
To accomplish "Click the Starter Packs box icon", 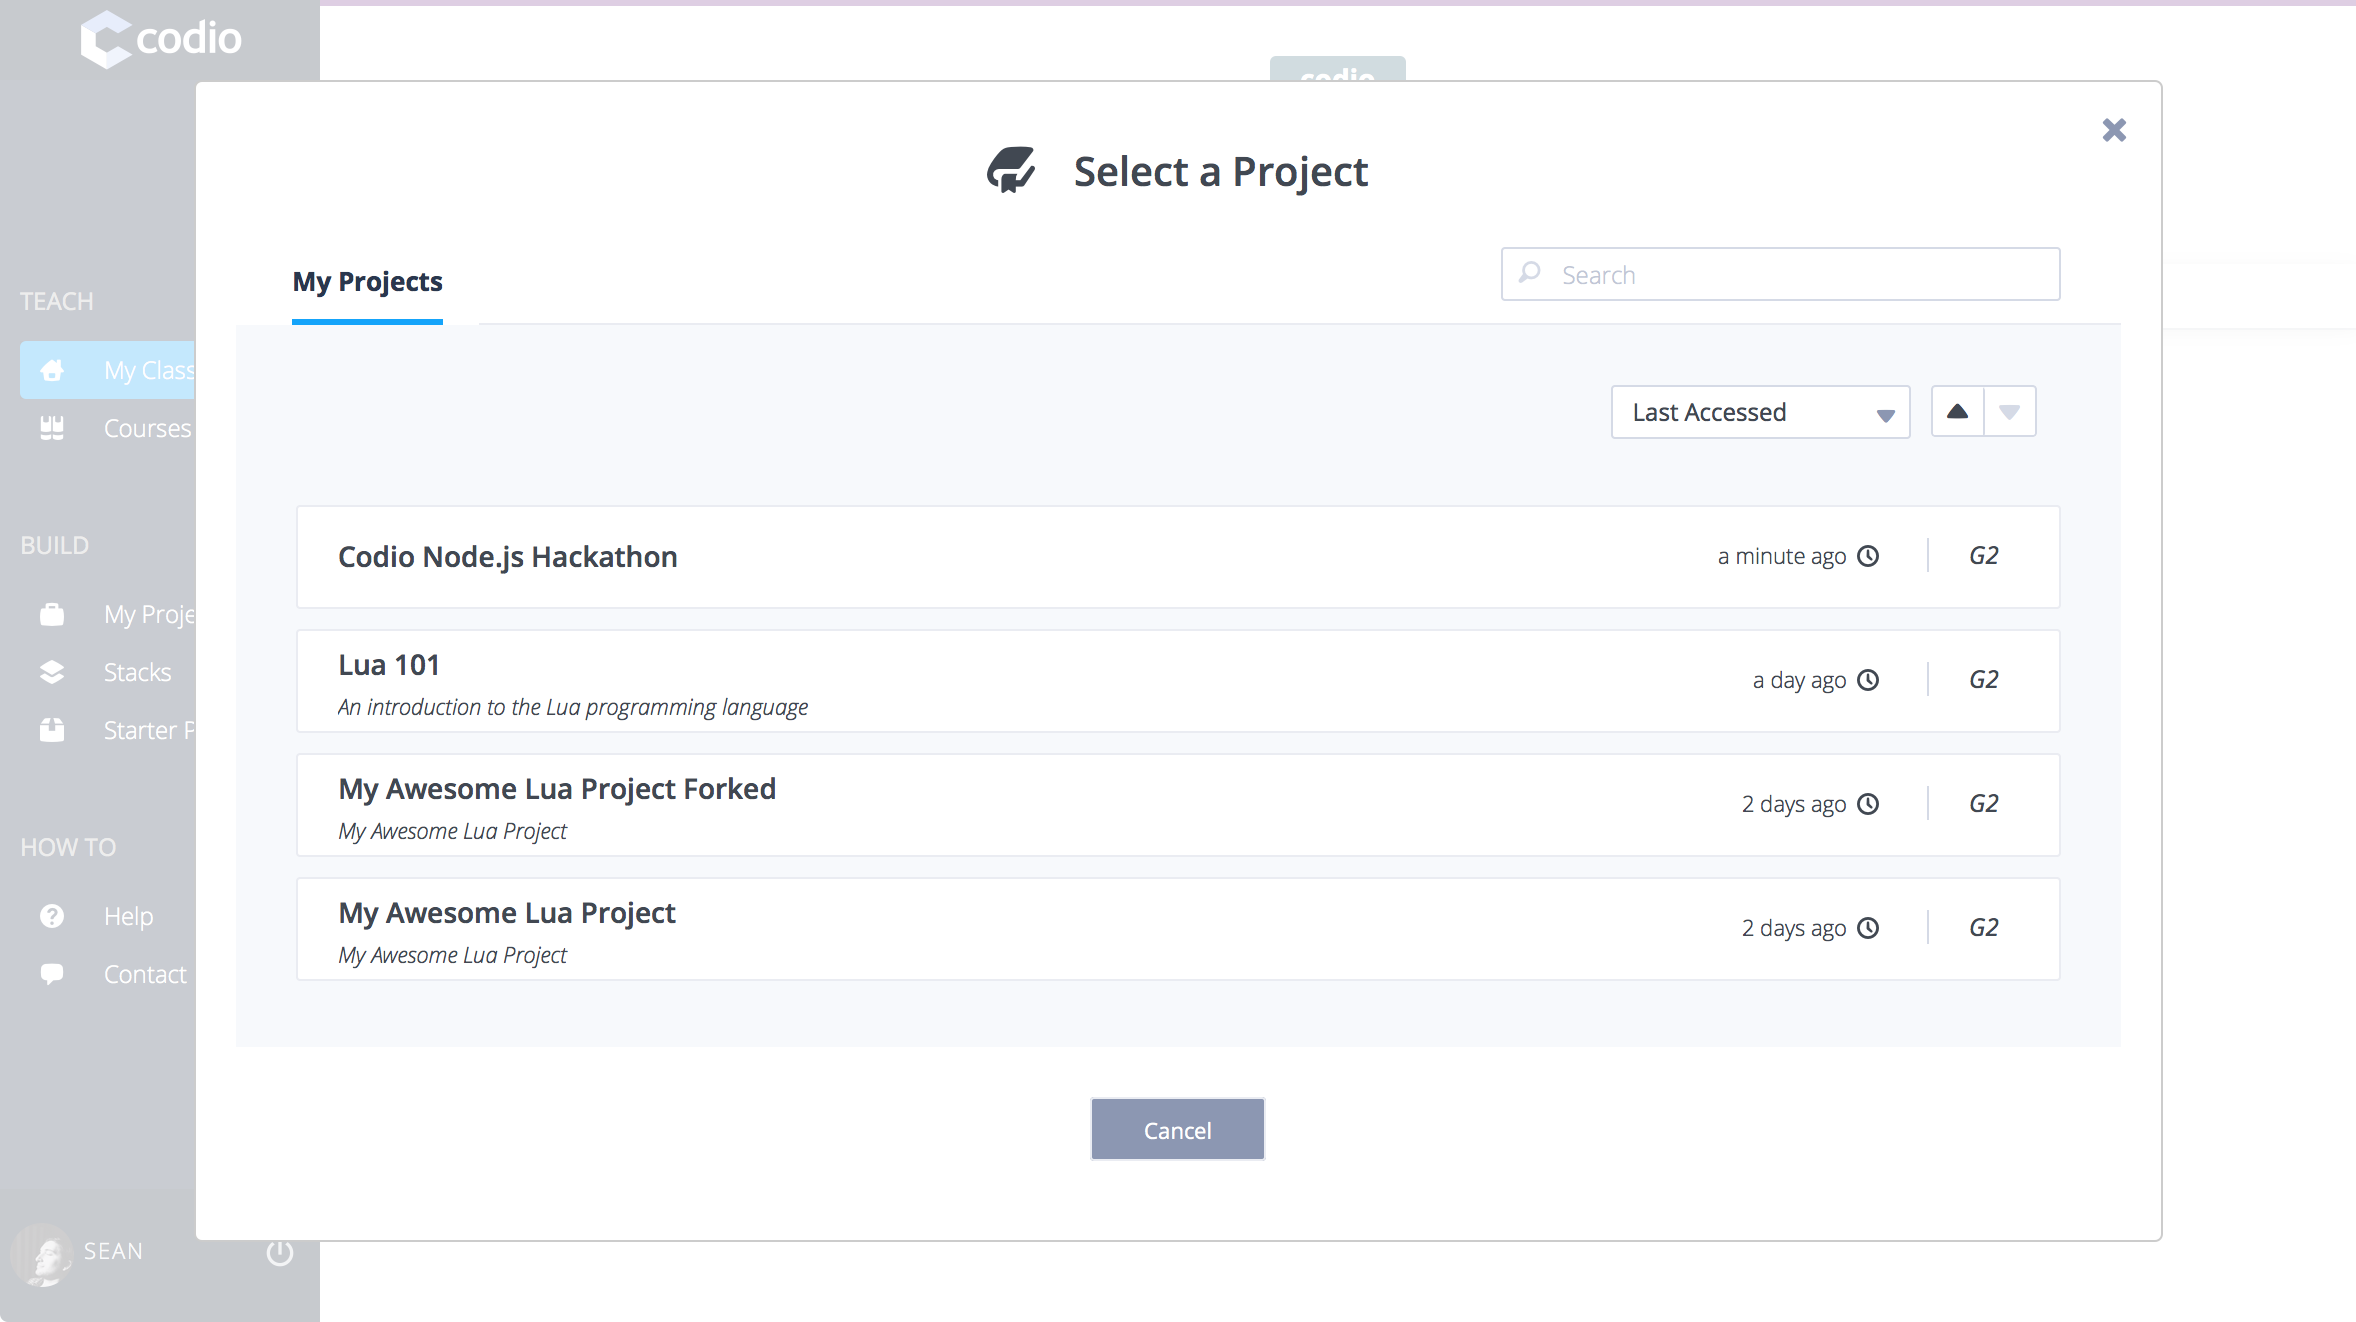I will pyautogui.click(x=52, y=730).
